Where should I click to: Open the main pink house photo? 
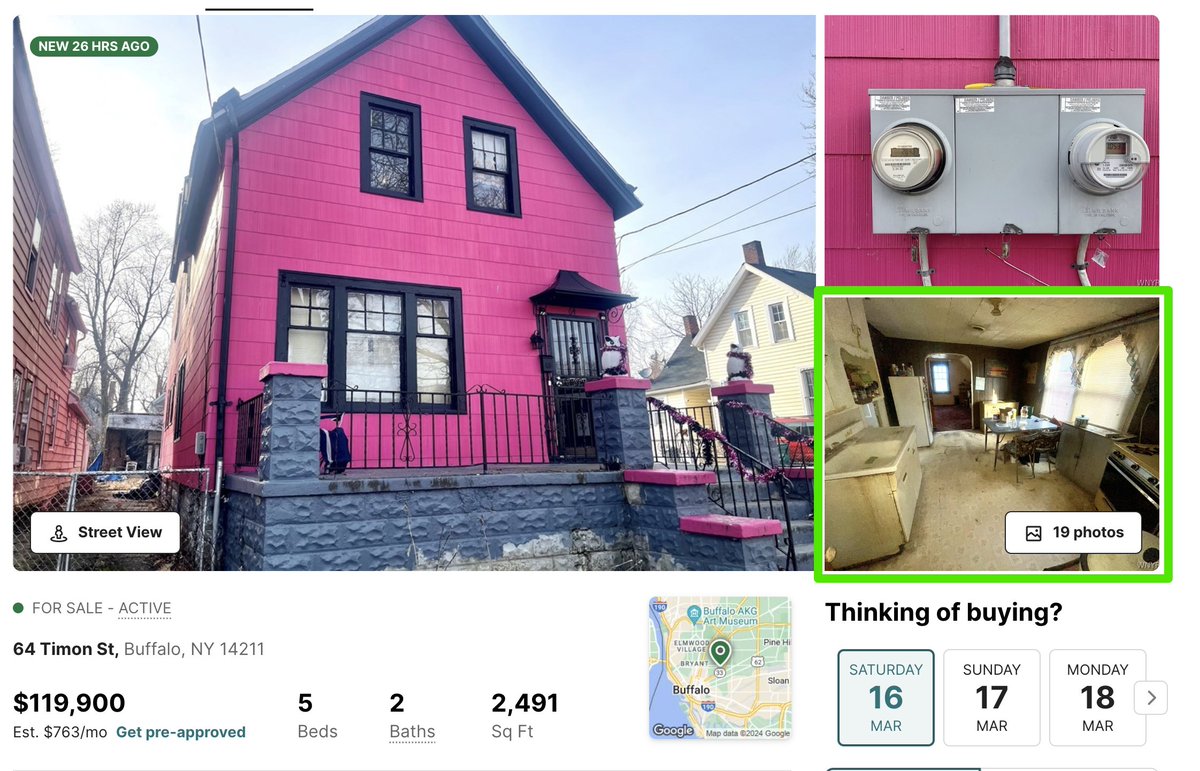tap(414, 293)
